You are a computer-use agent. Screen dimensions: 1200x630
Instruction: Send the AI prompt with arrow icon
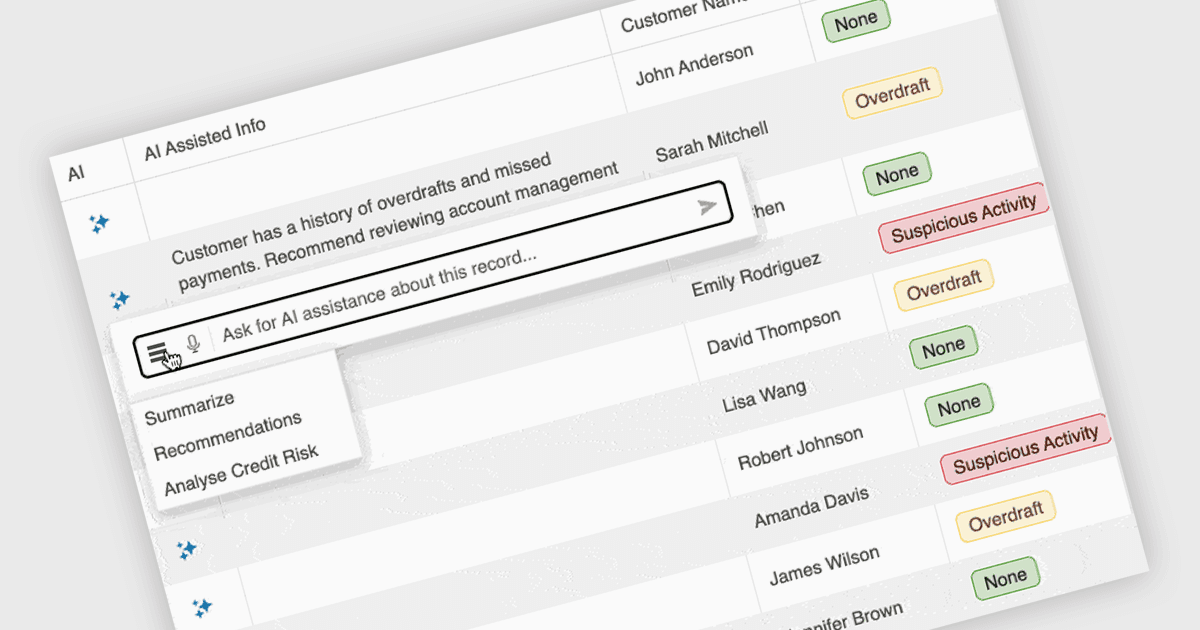click(x=708, y=207)
